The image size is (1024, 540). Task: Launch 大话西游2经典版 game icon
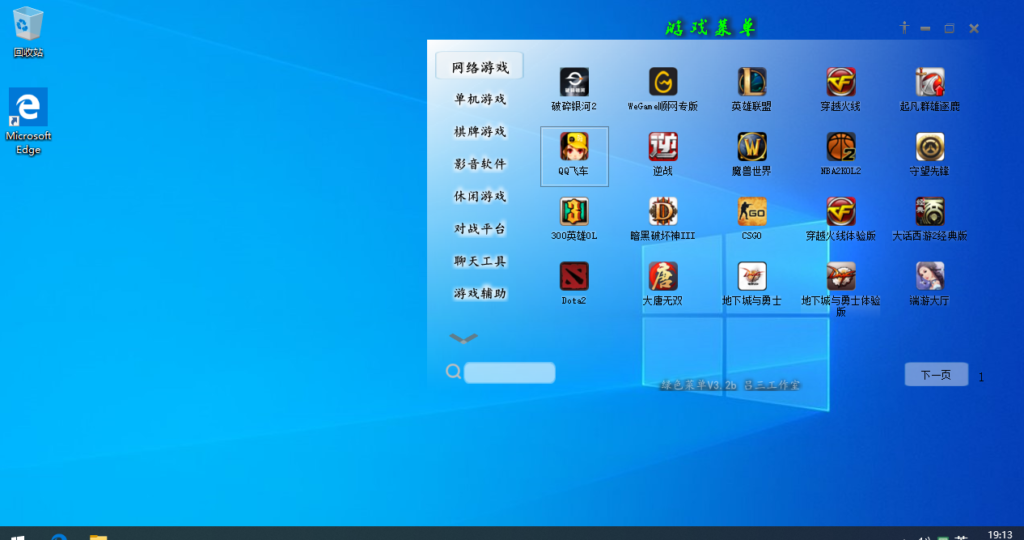929,212
